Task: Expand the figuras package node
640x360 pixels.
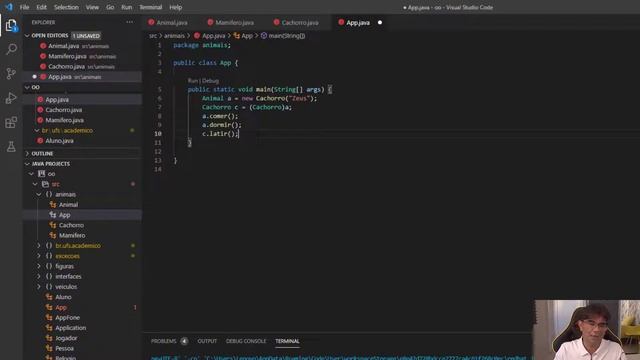Action: [39, 266]
